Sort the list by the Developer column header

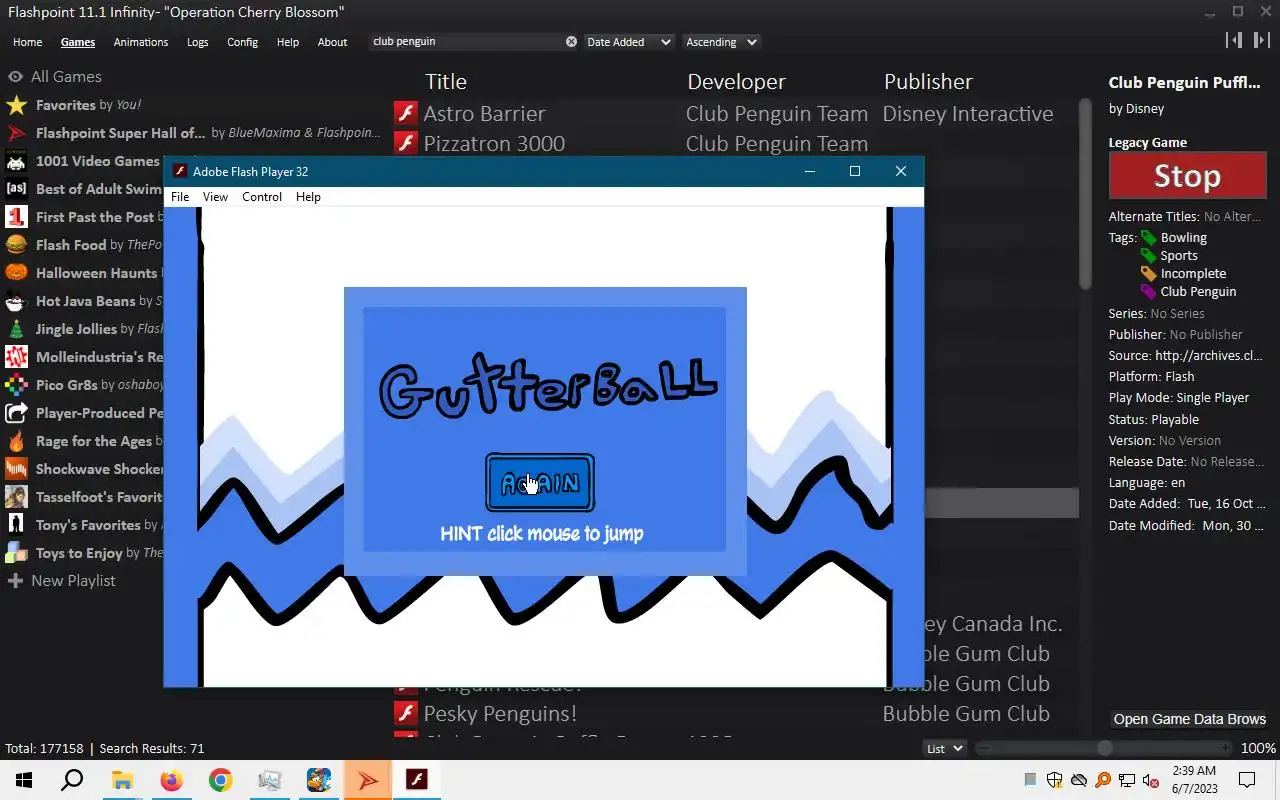pyautogui.click(x=736, y=82)
